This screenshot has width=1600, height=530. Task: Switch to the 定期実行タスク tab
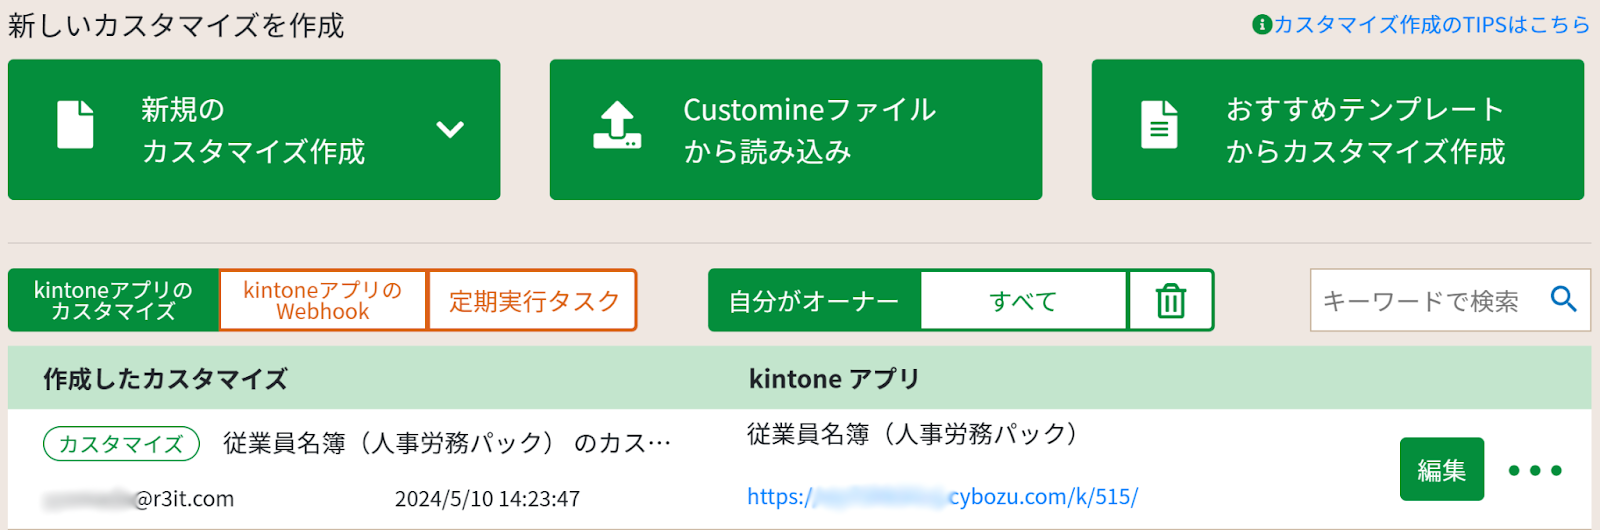coord(533,300)
